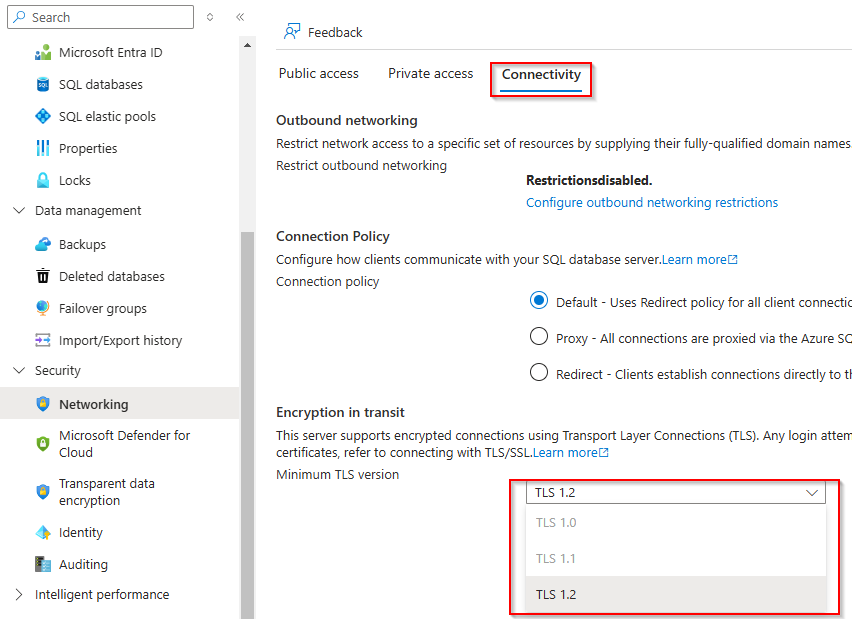The width and height of the screenshot is (852, 619).
Task: Choose TLS 1.0 from the list
Action: coord(675,522)
